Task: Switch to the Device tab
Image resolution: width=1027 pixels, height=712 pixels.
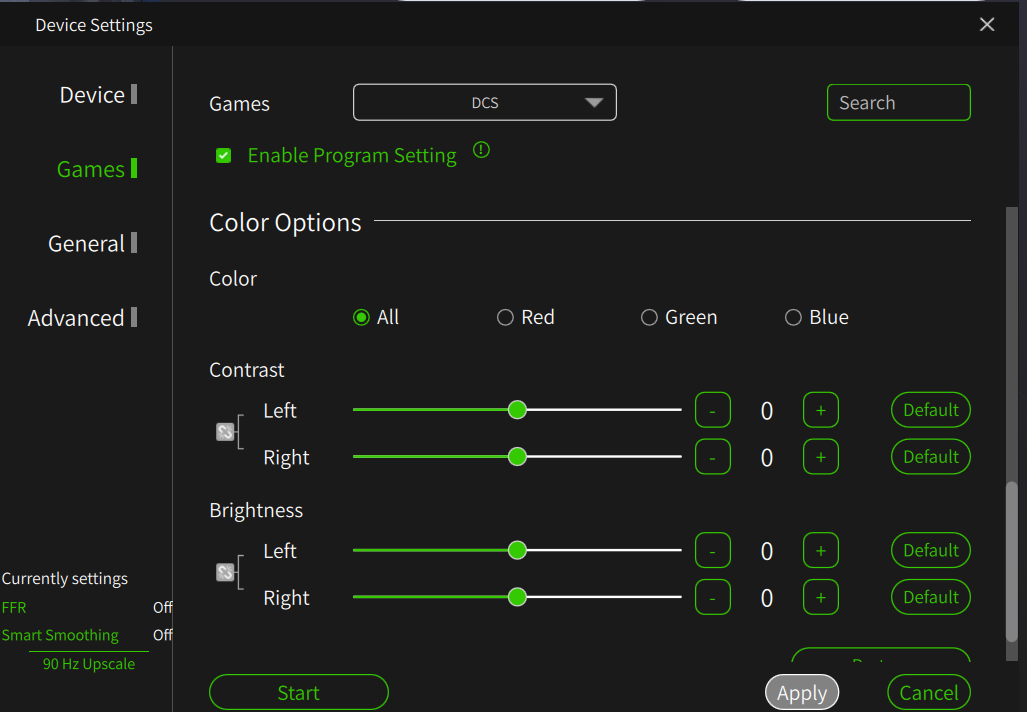Action: (x=92, y=95)
